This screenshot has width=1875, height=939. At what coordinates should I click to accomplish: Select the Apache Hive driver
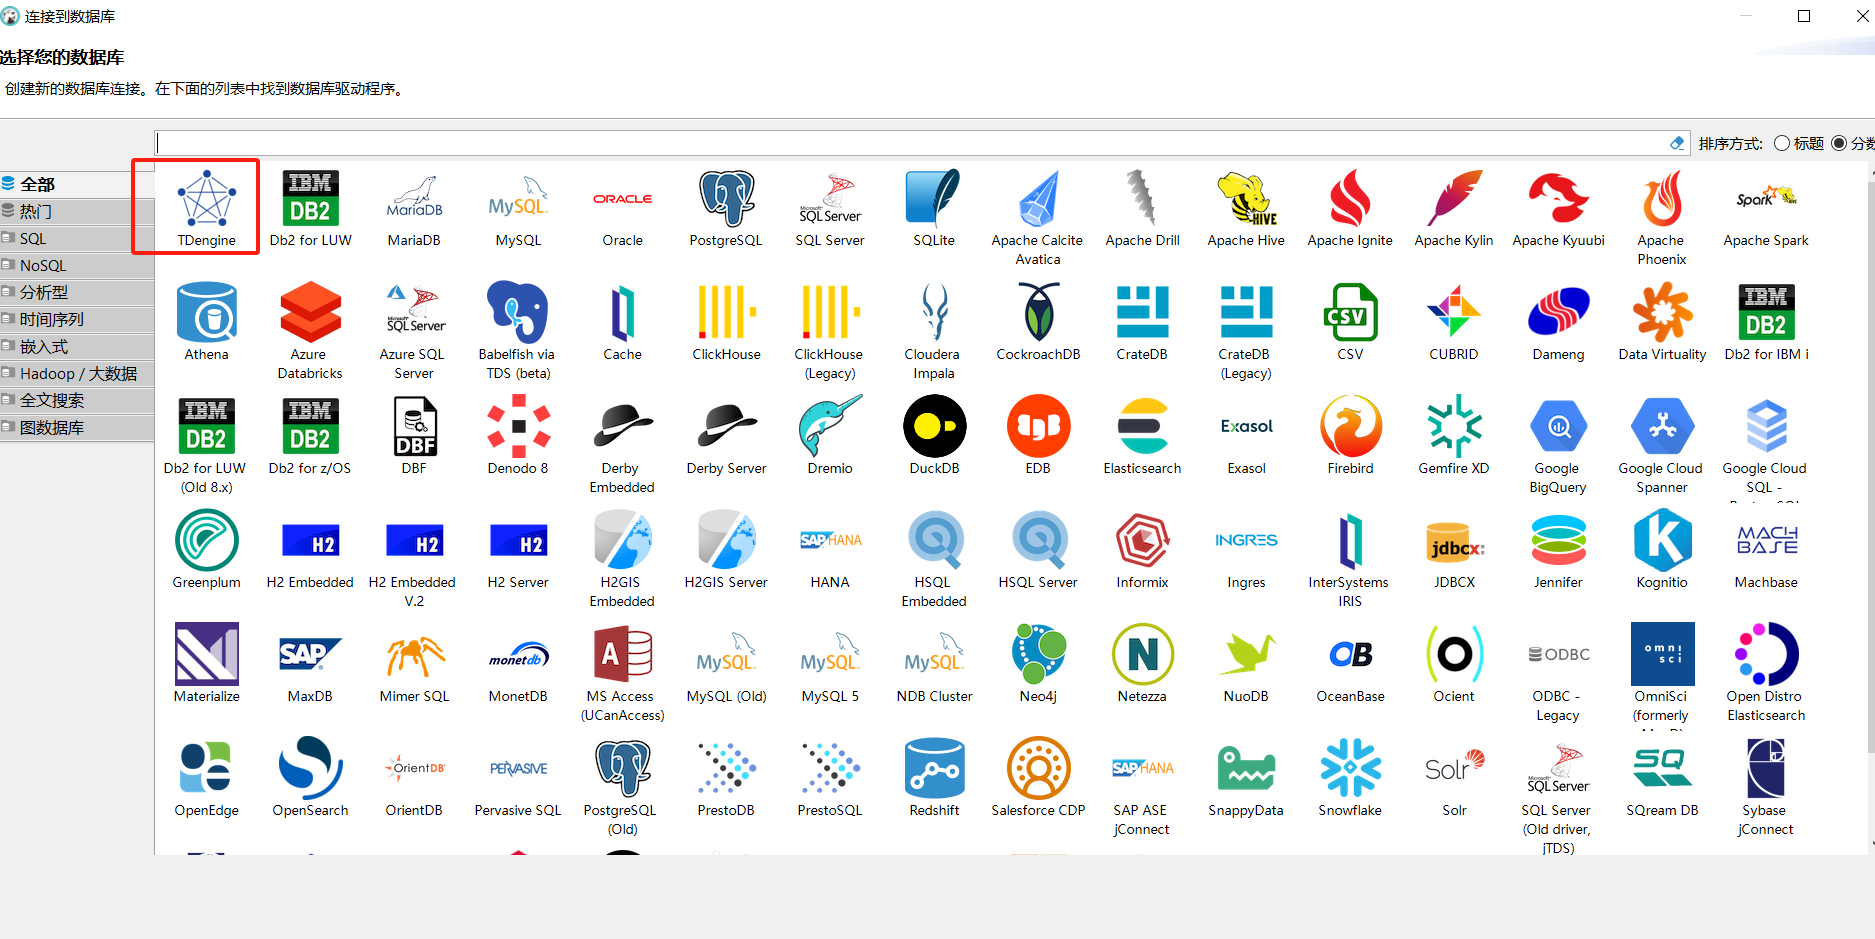[1246, 208]
